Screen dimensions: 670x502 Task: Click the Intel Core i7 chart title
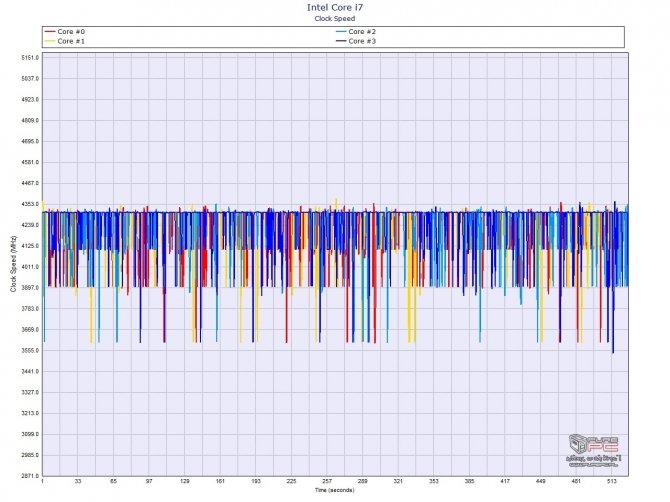(x=335, y=7)
